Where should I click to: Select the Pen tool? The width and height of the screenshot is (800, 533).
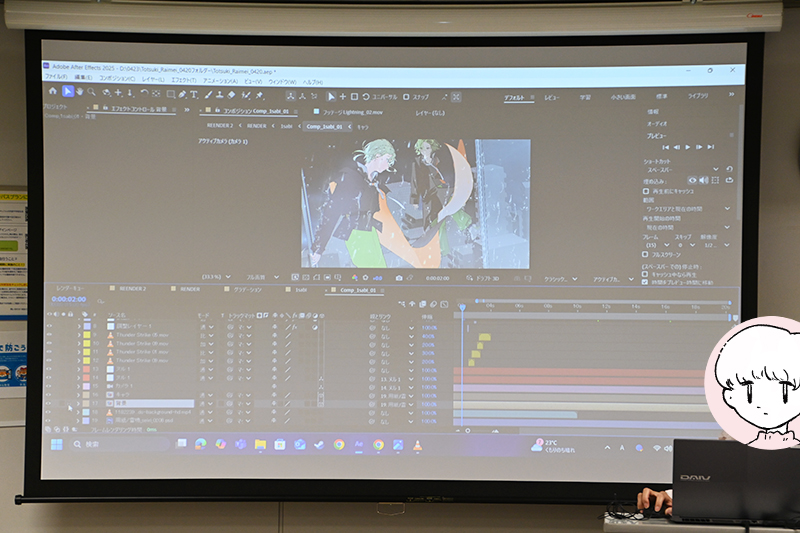coord(183,94)
